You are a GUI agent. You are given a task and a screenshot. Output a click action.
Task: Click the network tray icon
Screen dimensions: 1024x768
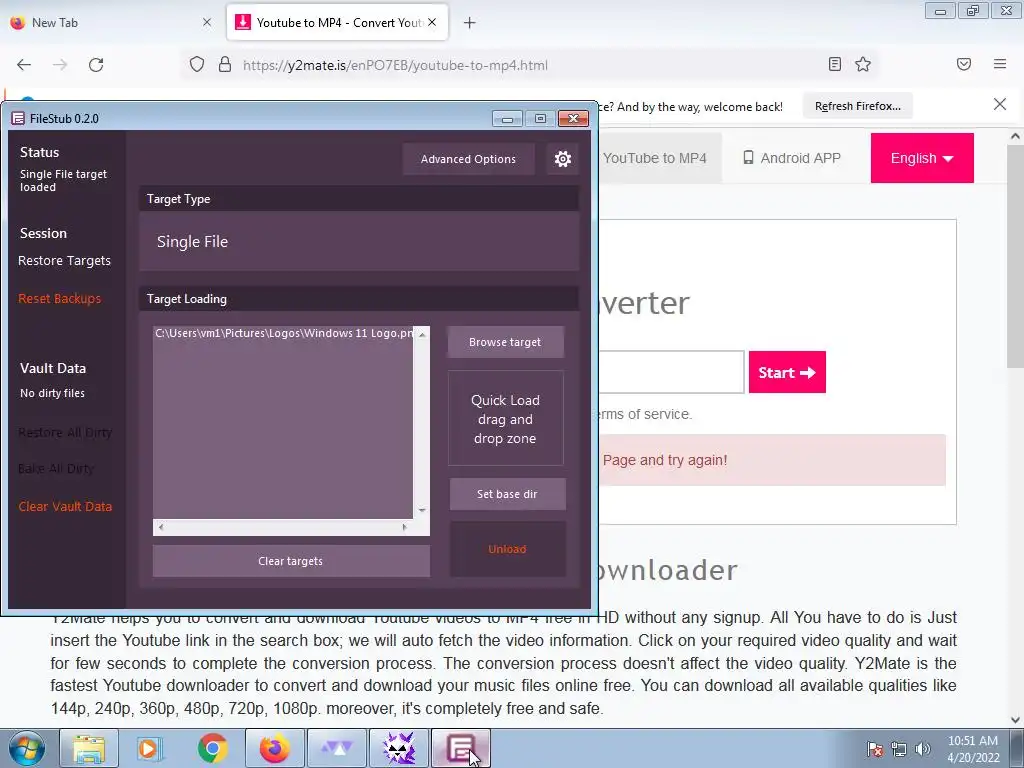pos(899,749)
